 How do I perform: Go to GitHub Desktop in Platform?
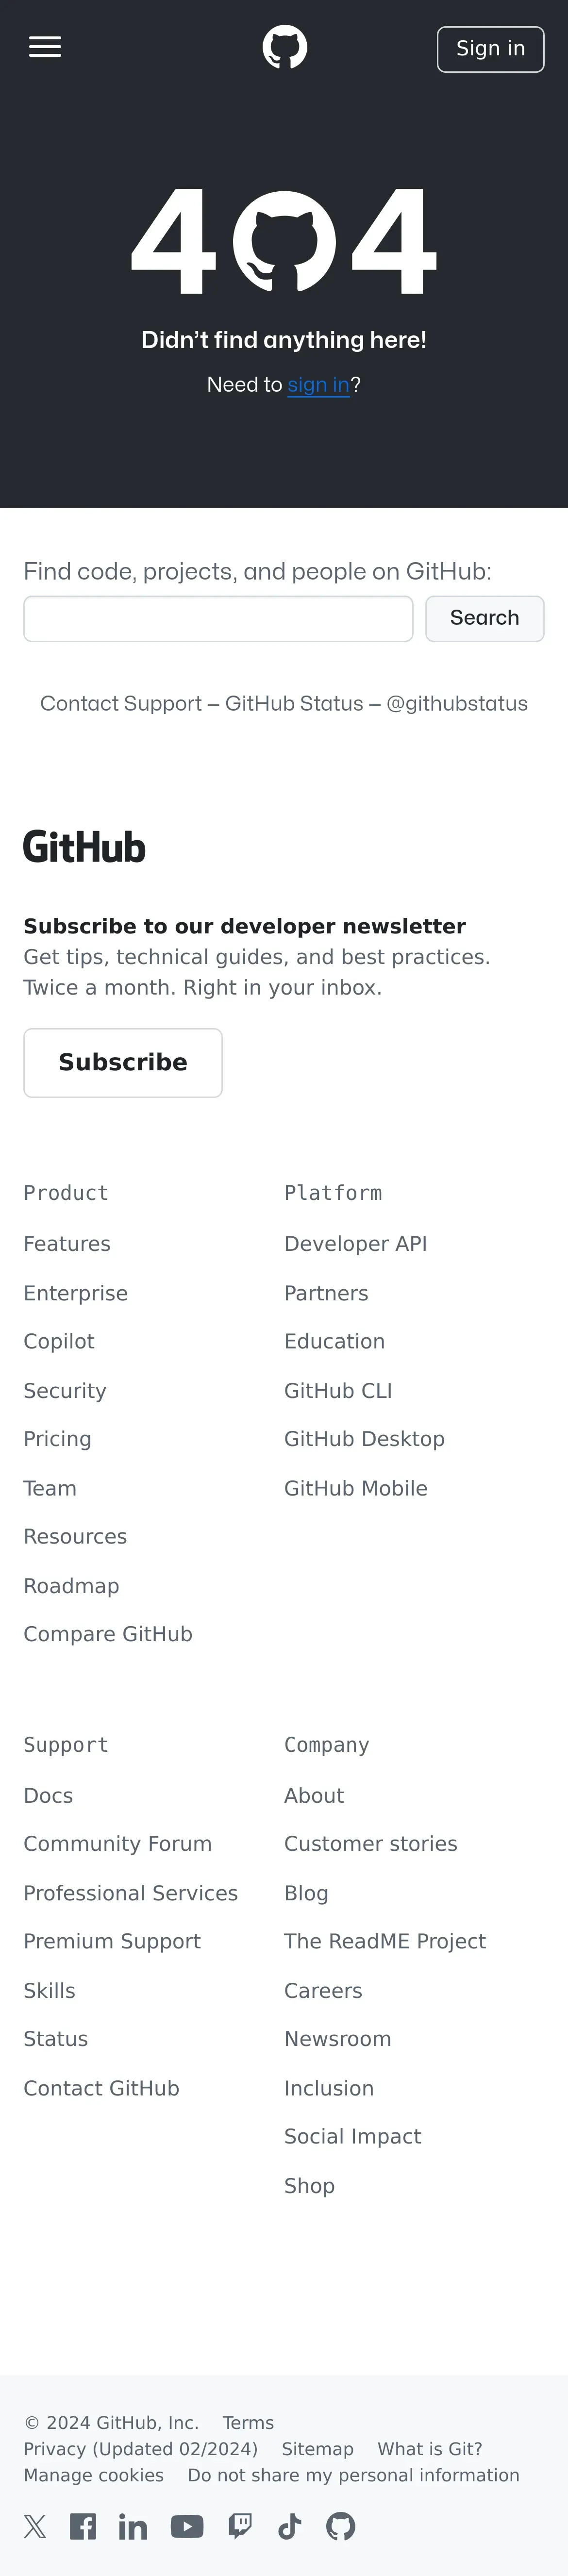click(x=364, y=1439)
